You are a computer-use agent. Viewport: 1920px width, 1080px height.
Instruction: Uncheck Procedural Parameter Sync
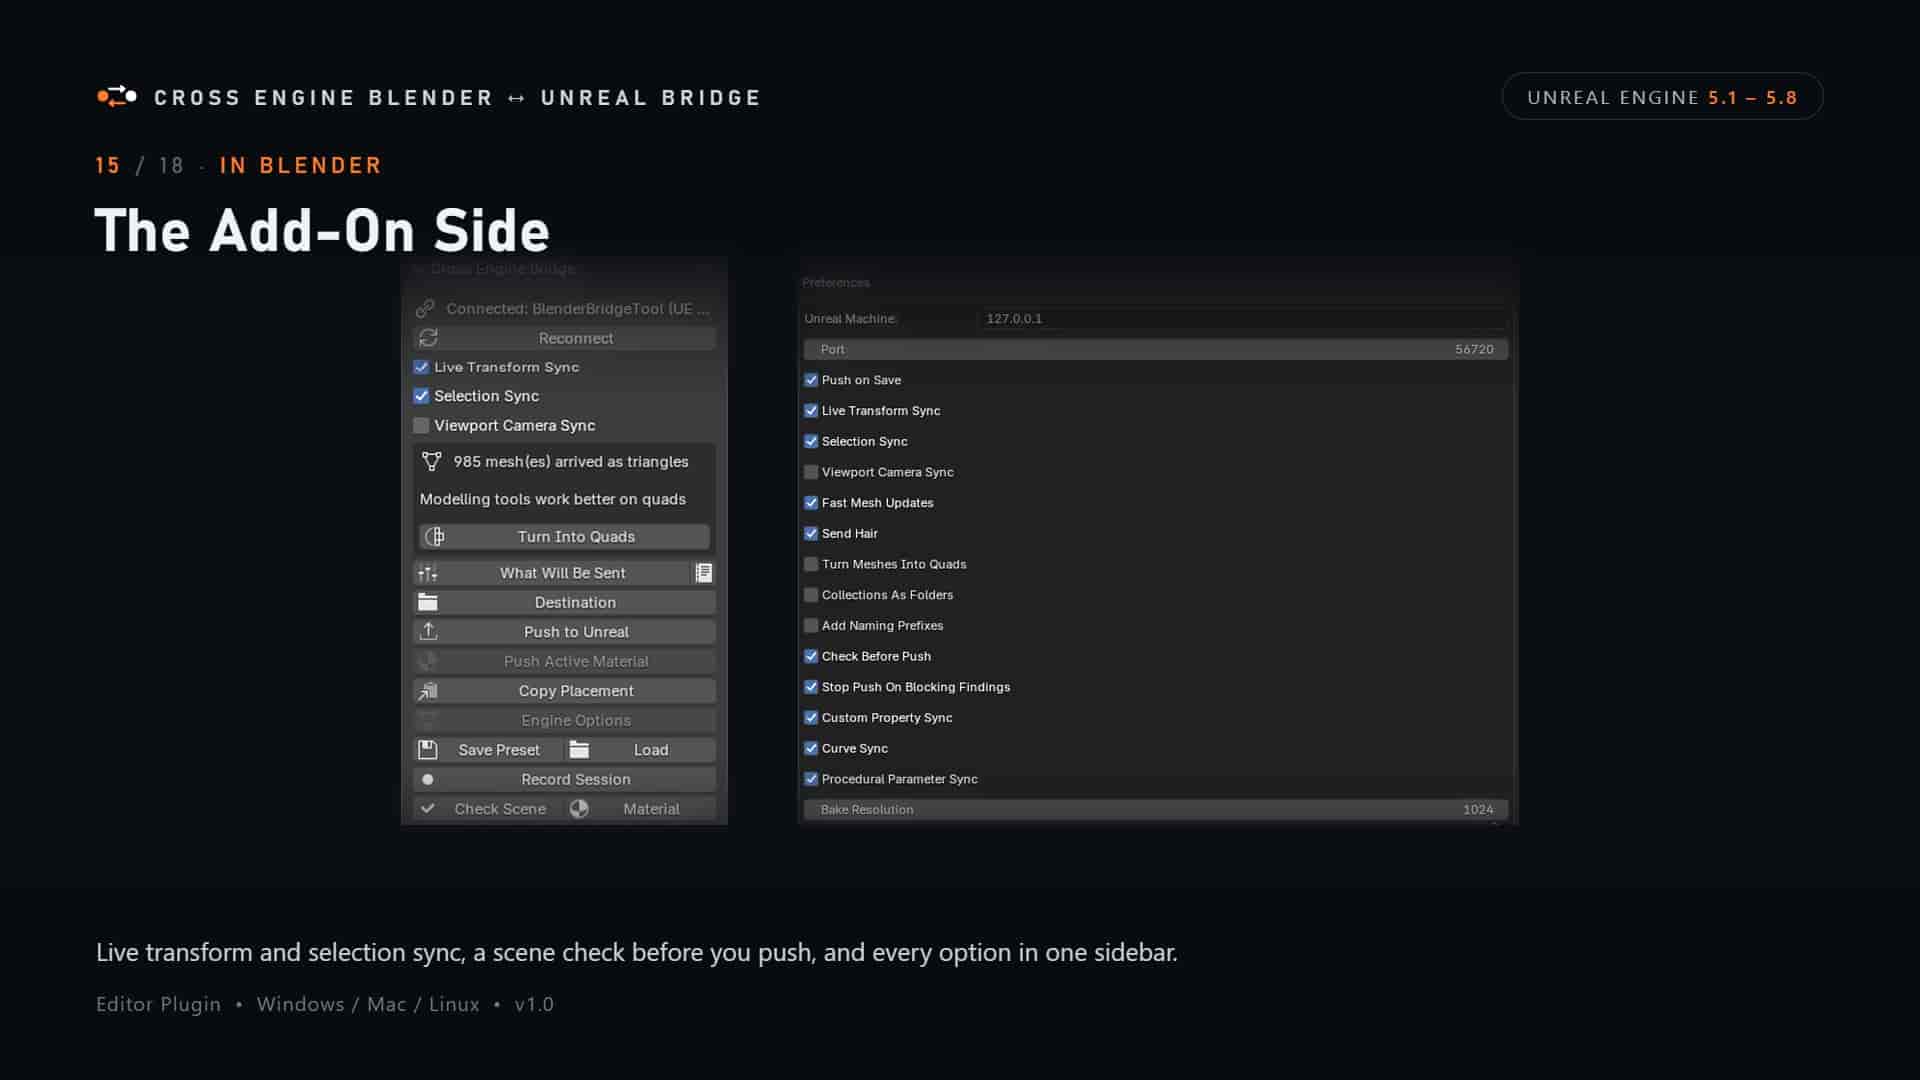coord(811,779)
